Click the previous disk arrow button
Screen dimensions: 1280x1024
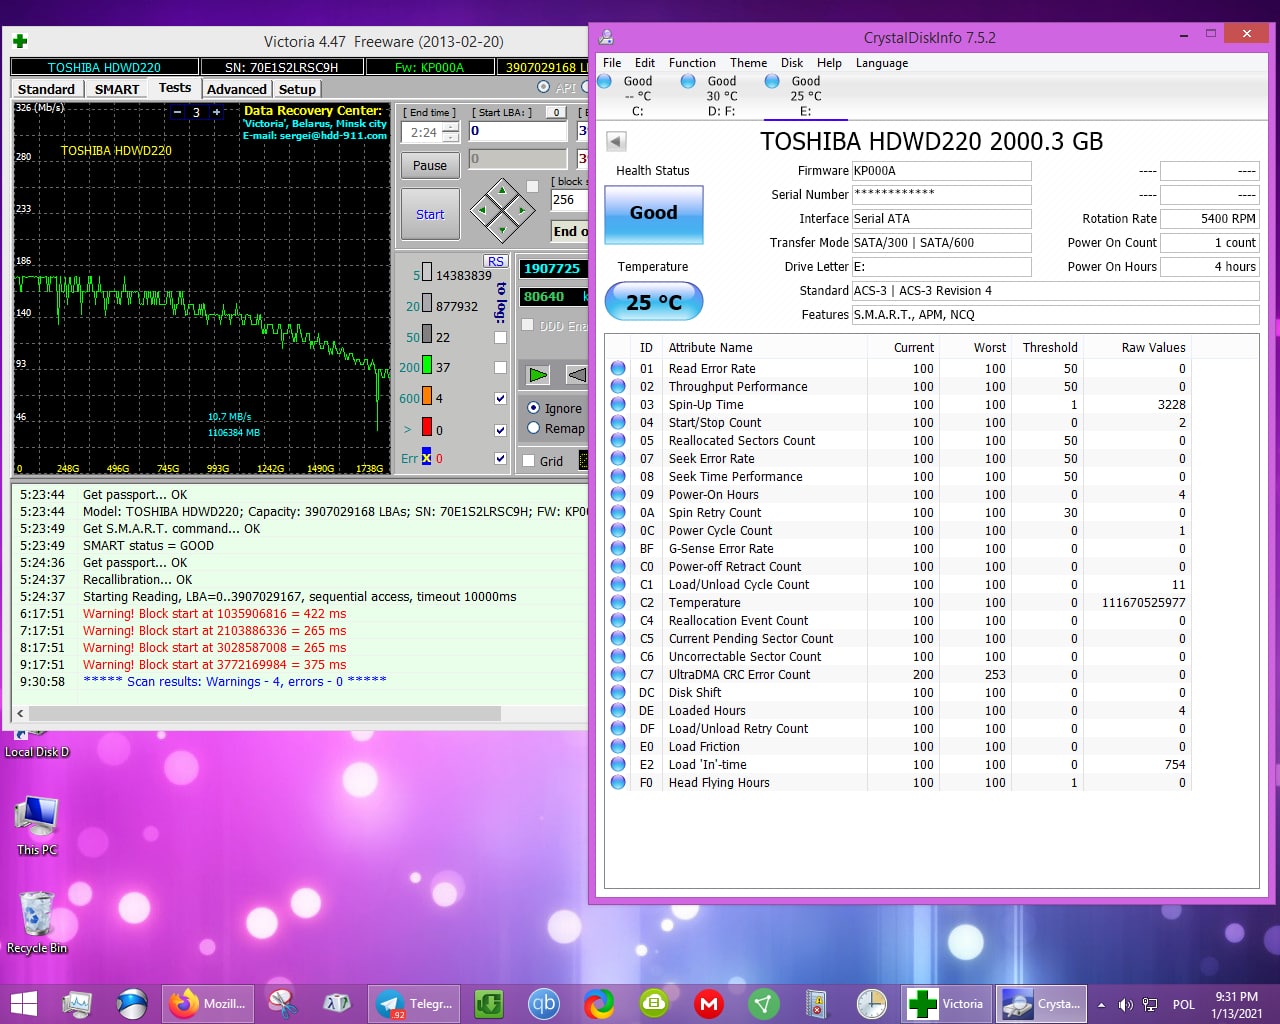(x=616, y=142)
